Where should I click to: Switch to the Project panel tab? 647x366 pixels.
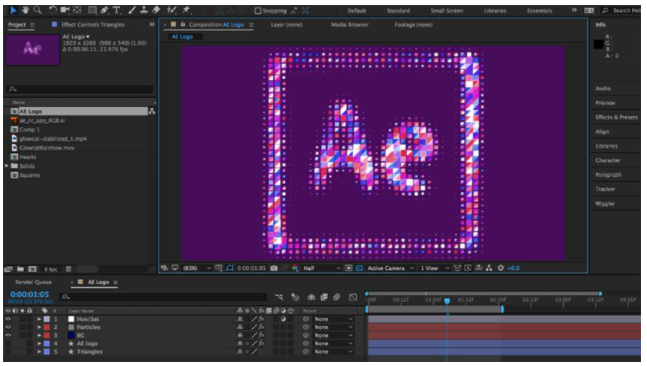17,25
